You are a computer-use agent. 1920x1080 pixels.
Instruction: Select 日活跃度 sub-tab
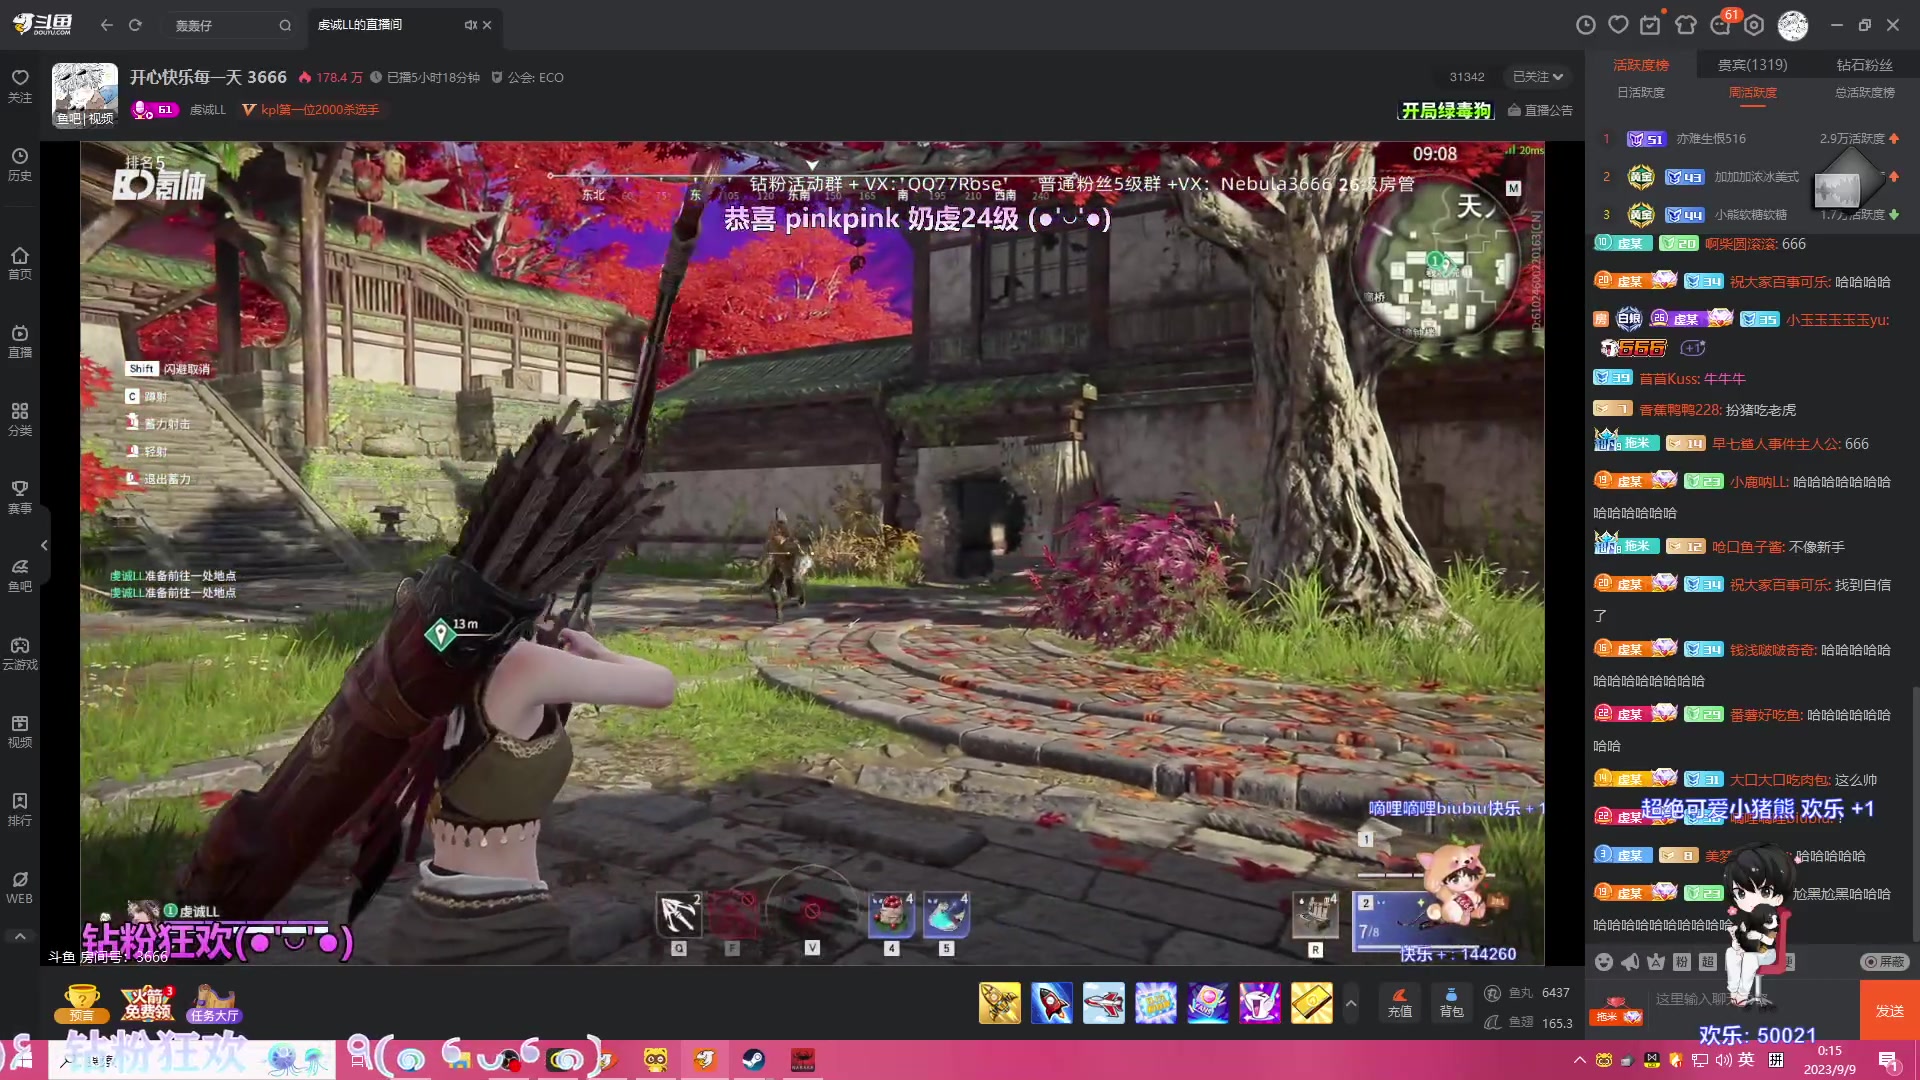point(1641,92)
